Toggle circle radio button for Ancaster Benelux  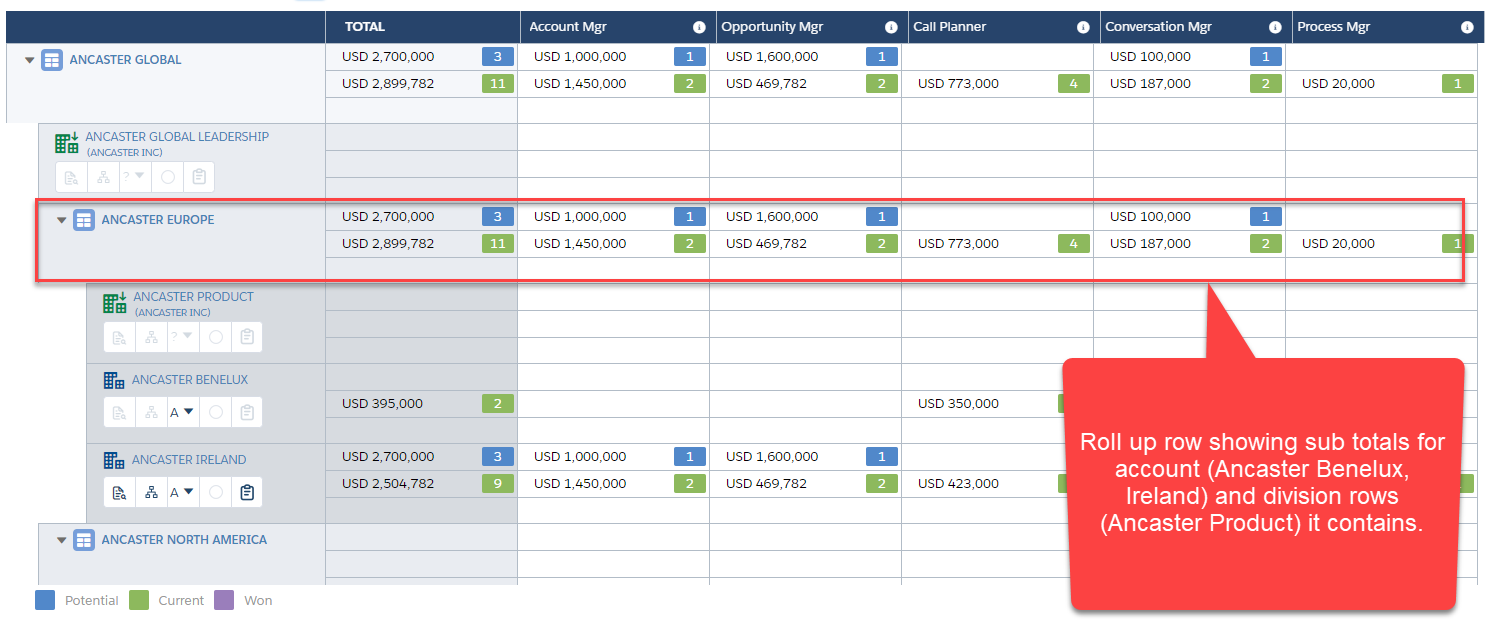pos(216,412)
